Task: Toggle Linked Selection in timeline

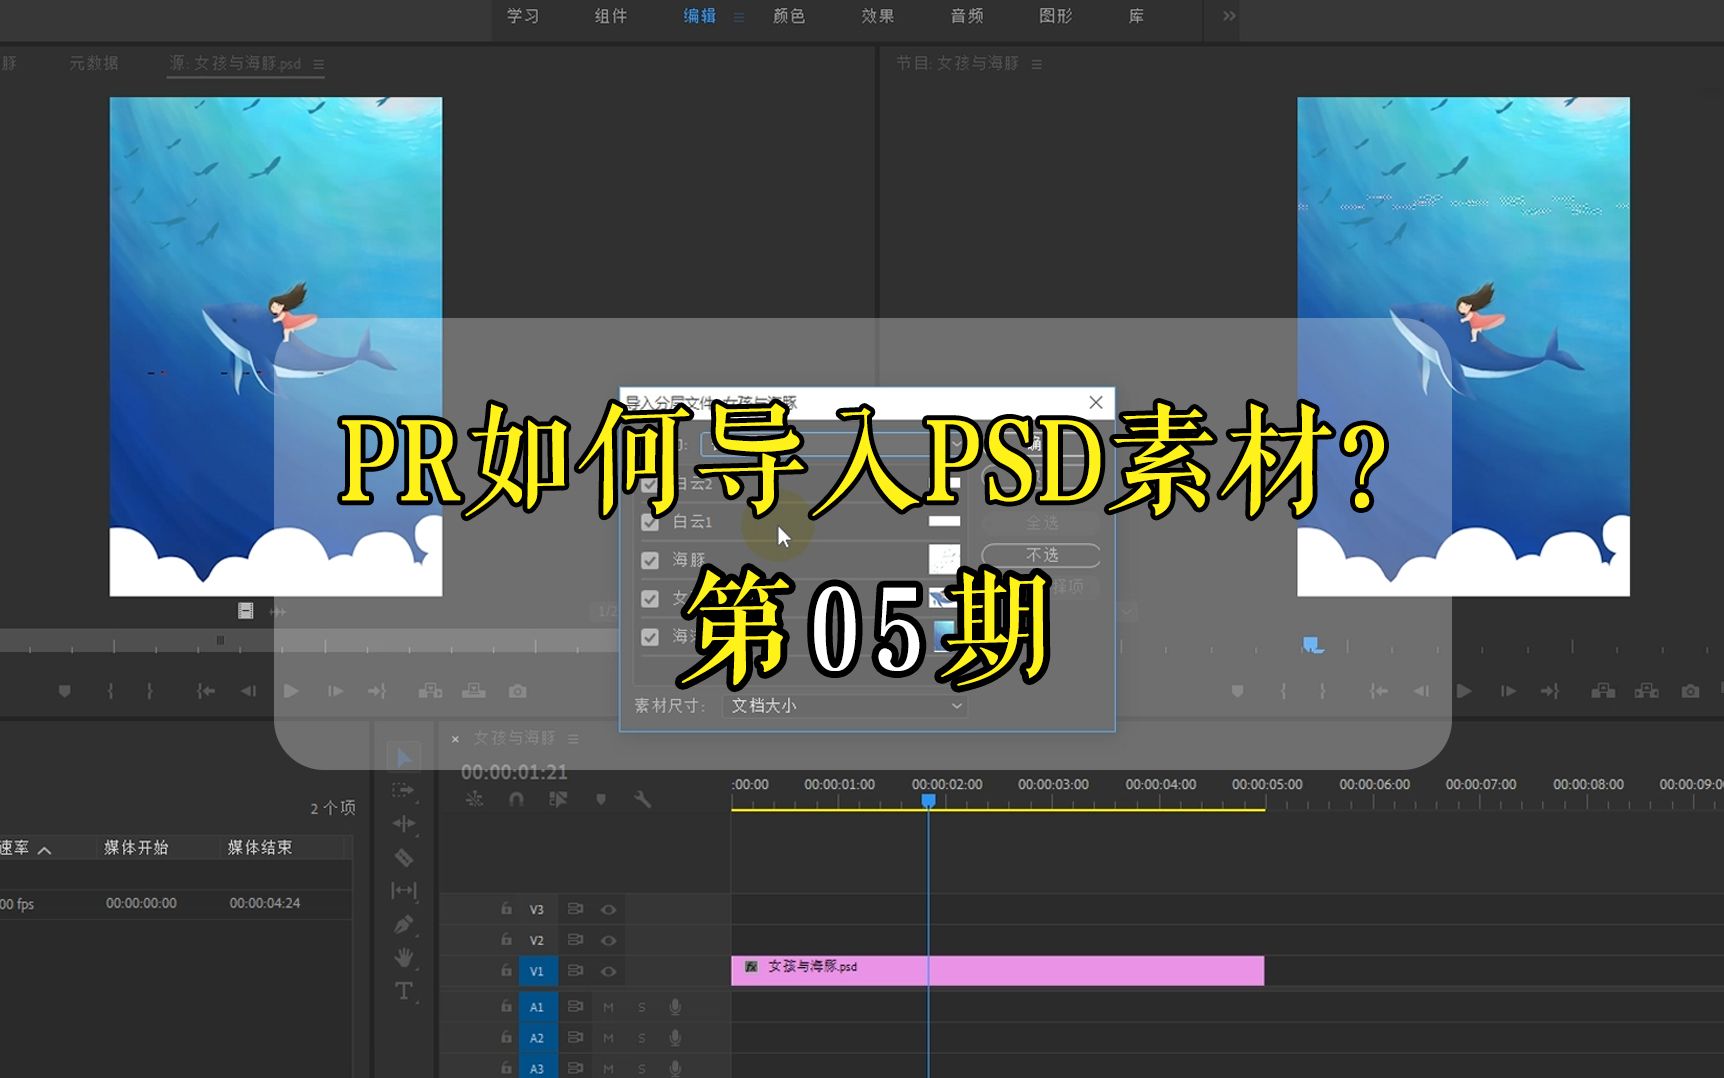Action: 558,799
